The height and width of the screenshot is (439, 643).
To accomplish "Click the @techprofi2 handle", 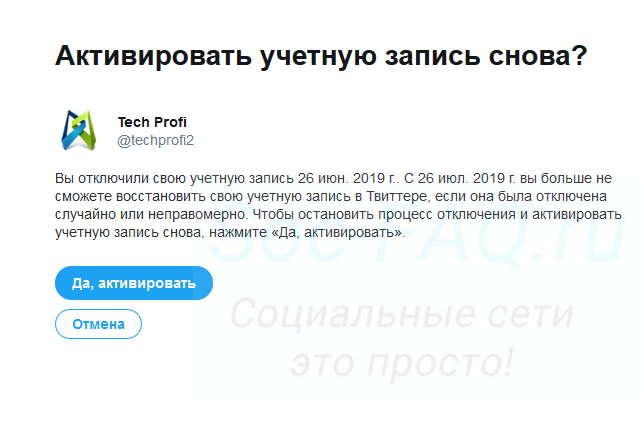I will [x=156, y=140].
